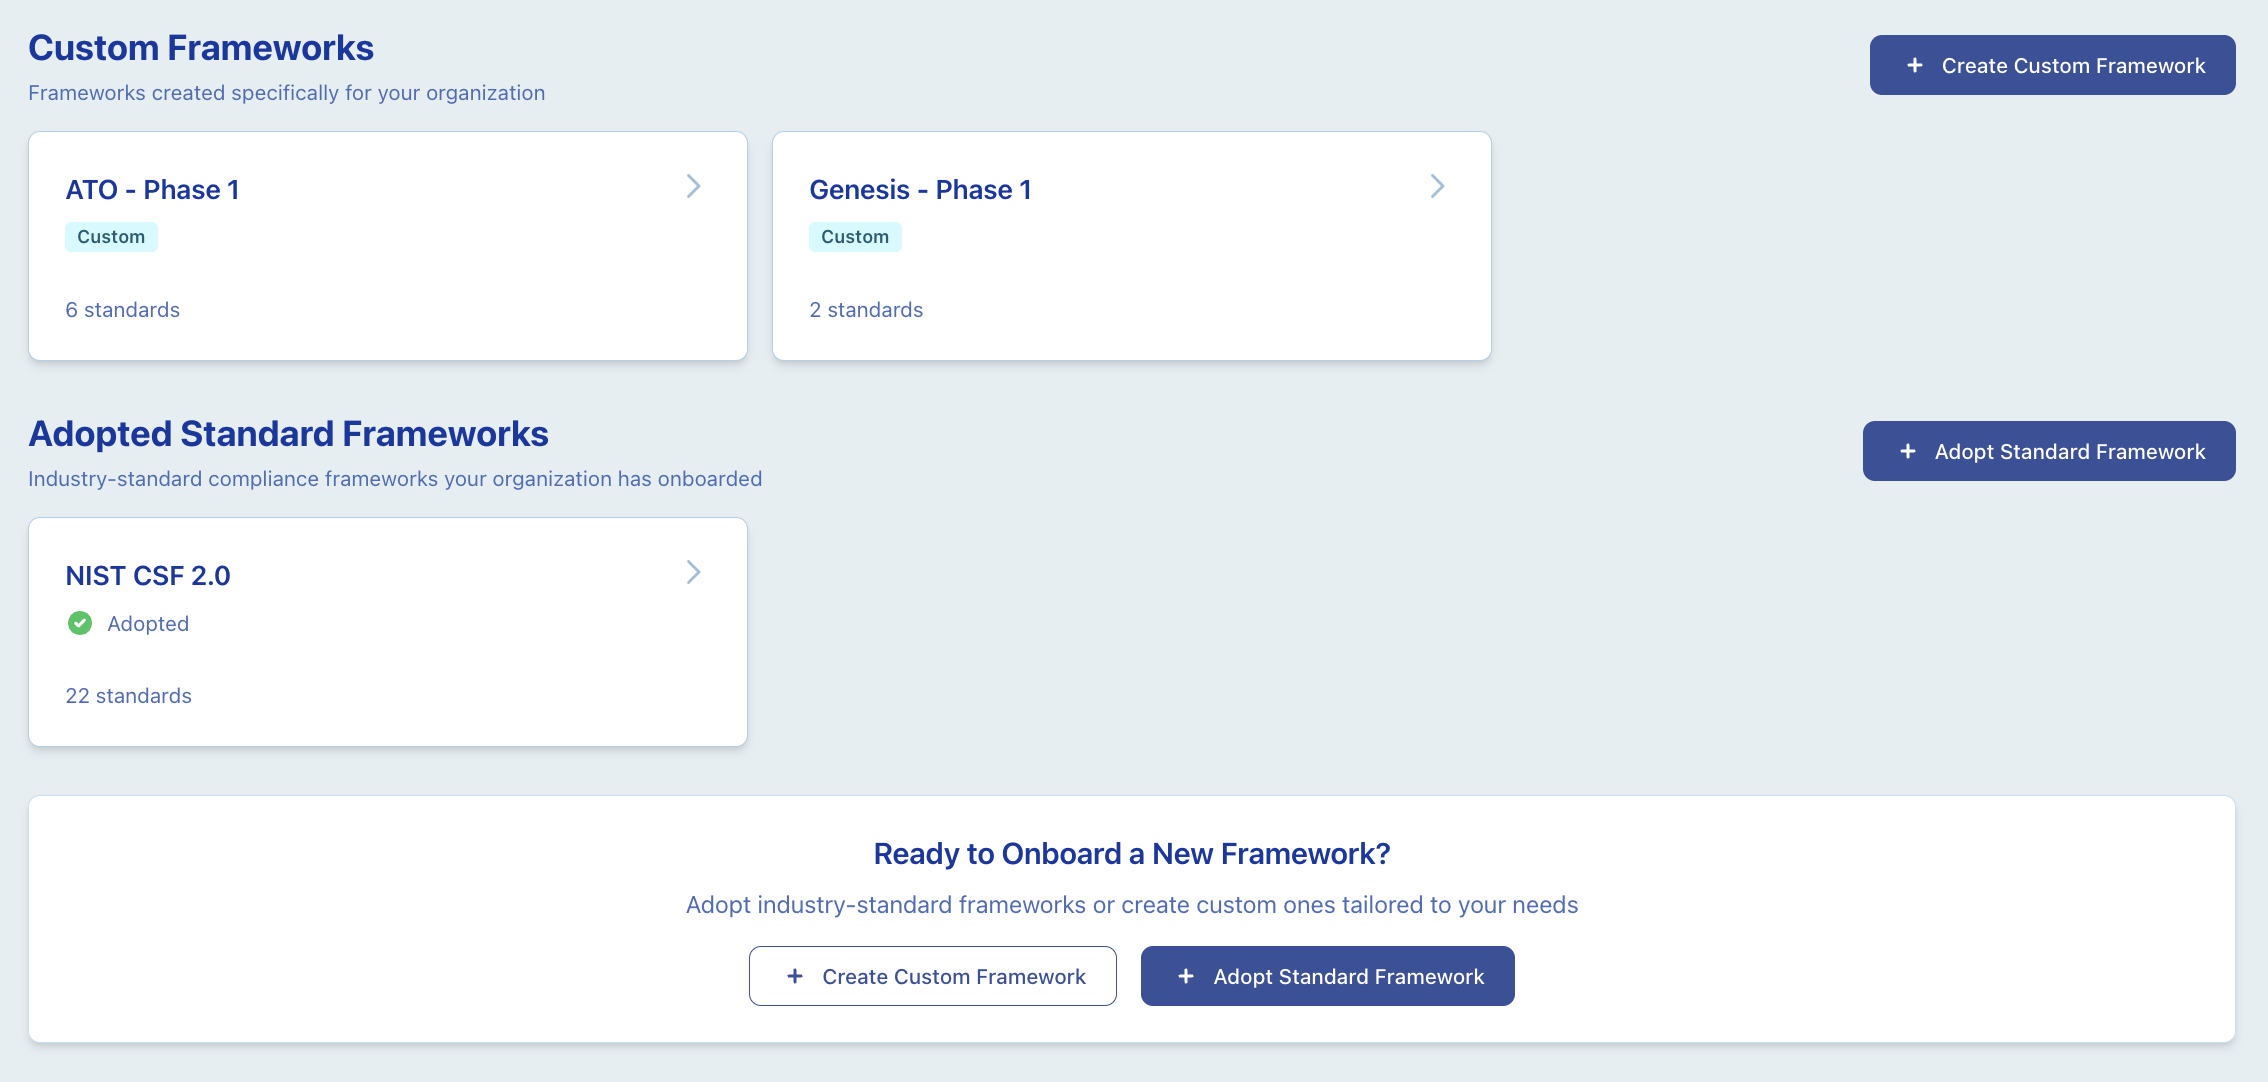
Task: Click the 2 standards count on Genesis card
Action: coord(866,310)
